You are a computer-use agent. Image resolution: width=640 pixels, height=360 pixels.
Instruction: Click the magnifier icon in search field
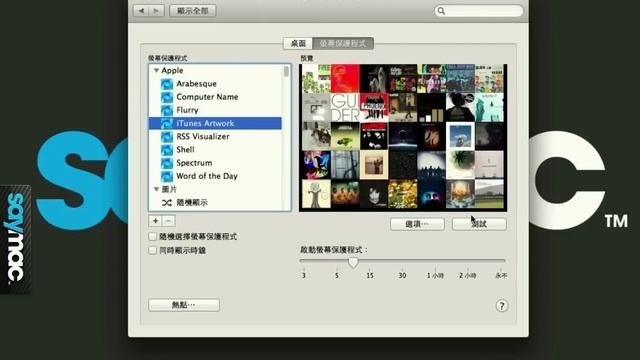441,11
